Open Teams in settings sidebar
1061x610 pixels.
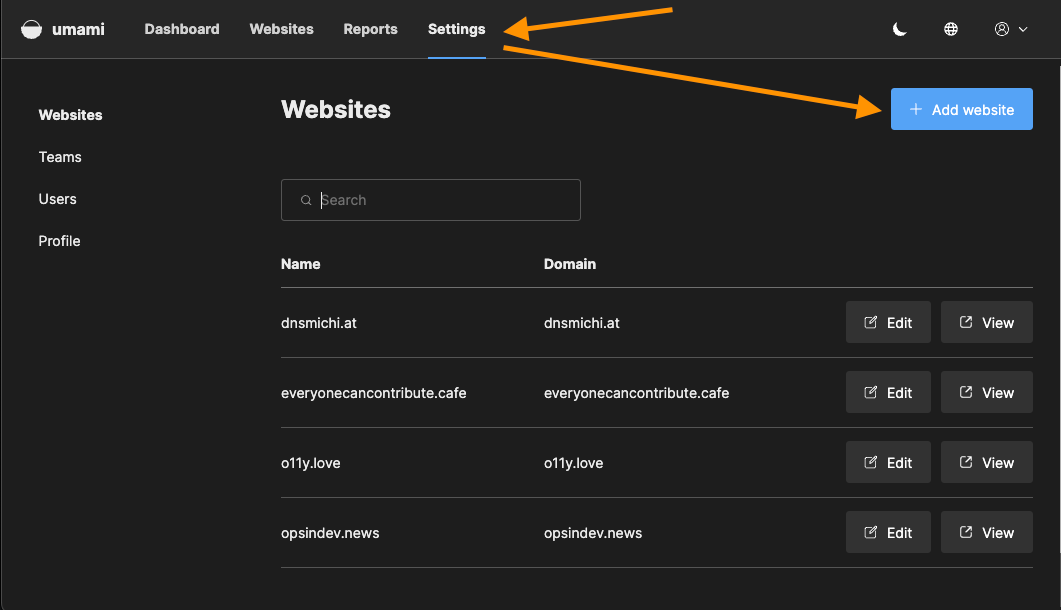pos(60,157)
